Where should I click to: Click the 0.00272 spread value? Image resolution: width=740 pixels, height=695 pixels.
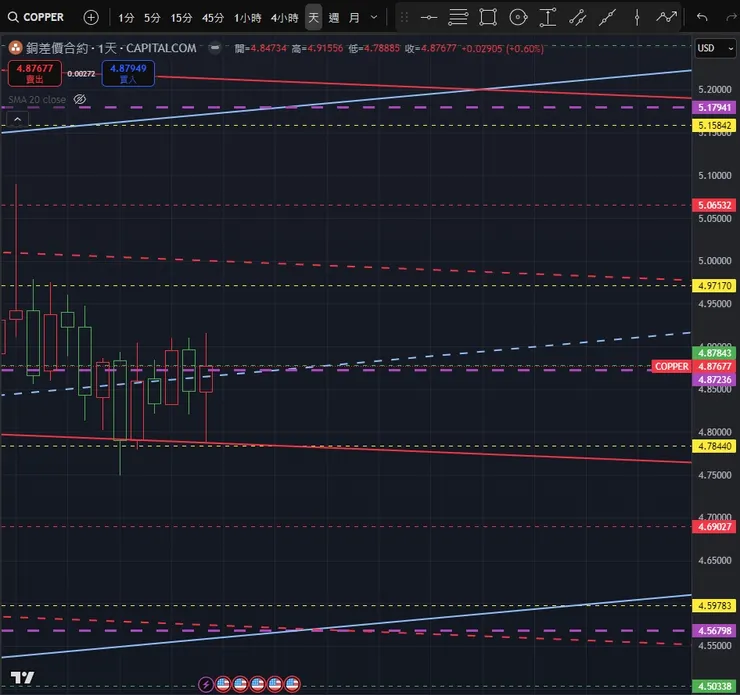(x=81, y=74)
